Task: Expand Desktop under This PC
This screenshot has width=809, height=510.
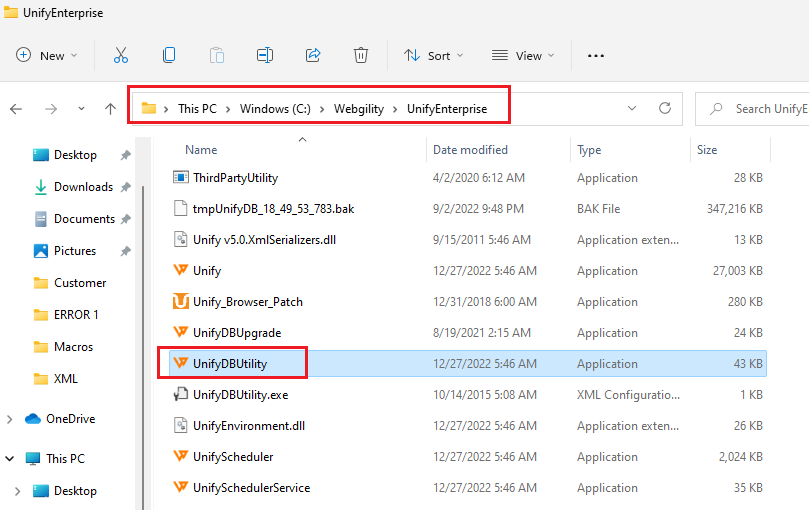Action: (17, 491)
